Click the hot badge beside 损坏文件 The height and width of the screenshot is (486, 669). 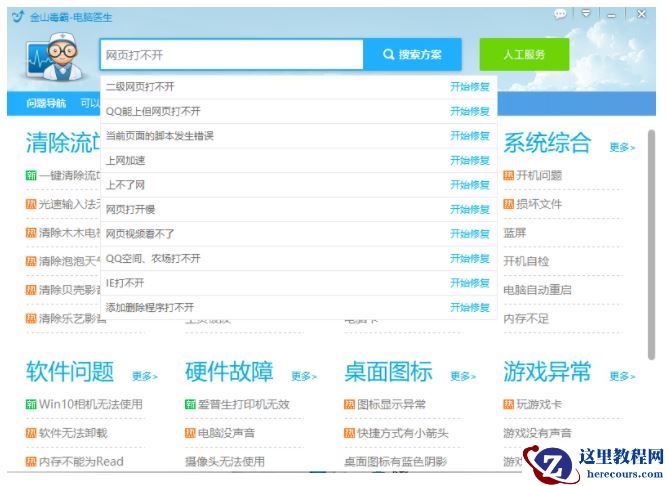pos(509,204)
